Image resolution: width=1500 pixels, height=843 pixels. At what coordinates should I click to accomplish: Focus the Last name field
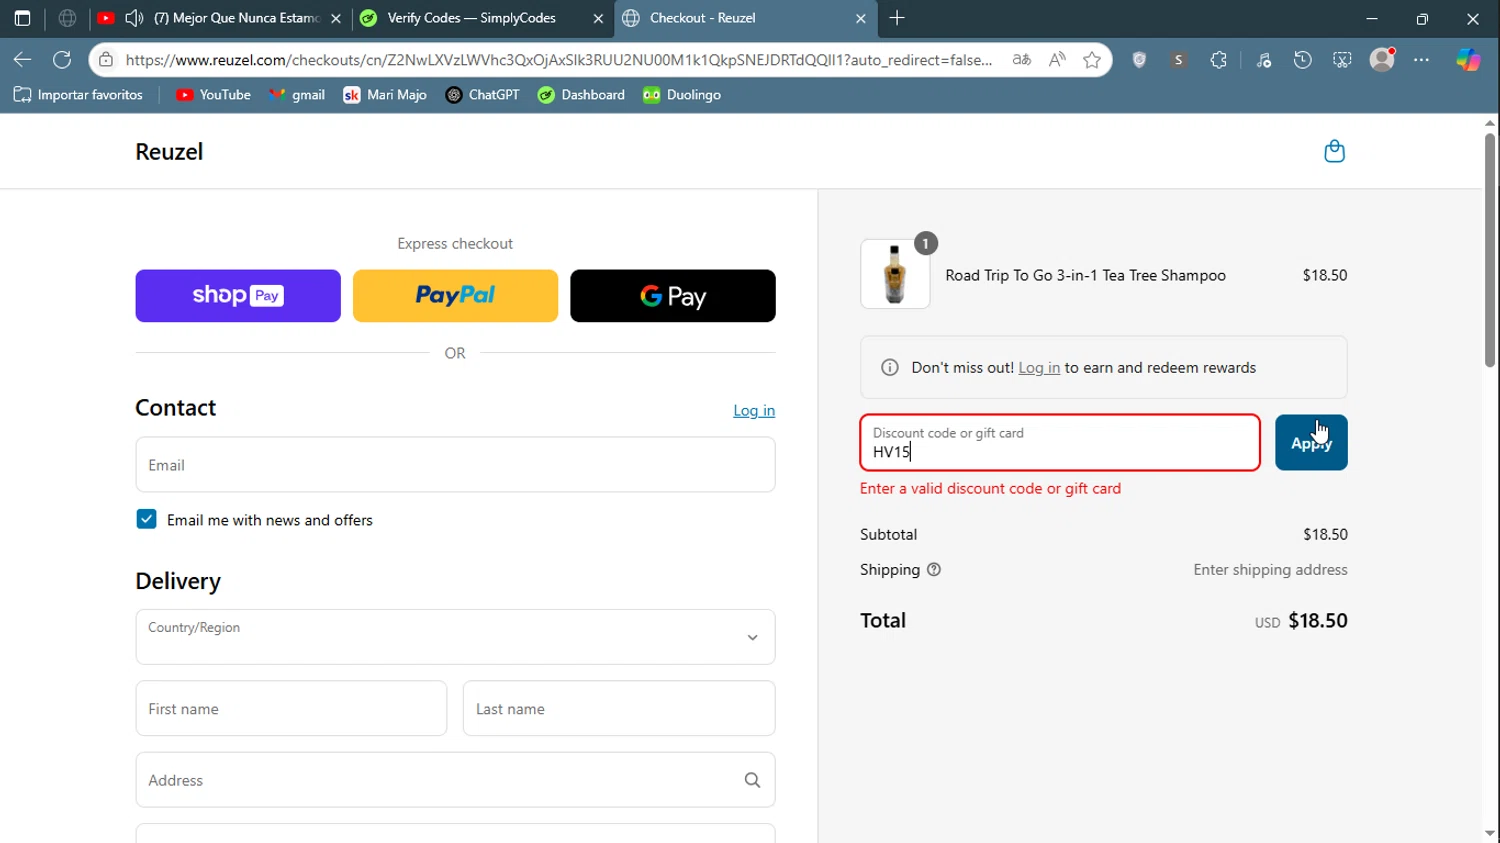pos(619,709)
